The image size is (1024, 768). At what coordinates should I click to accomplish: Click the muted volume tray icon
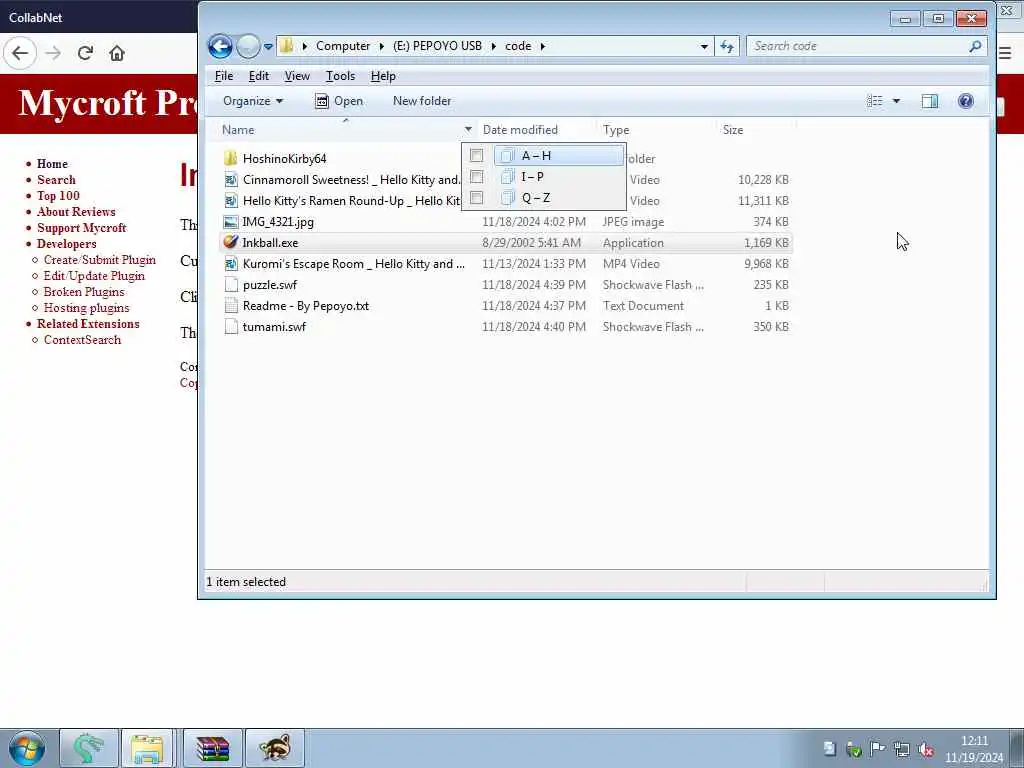click(x=925, y=750)
